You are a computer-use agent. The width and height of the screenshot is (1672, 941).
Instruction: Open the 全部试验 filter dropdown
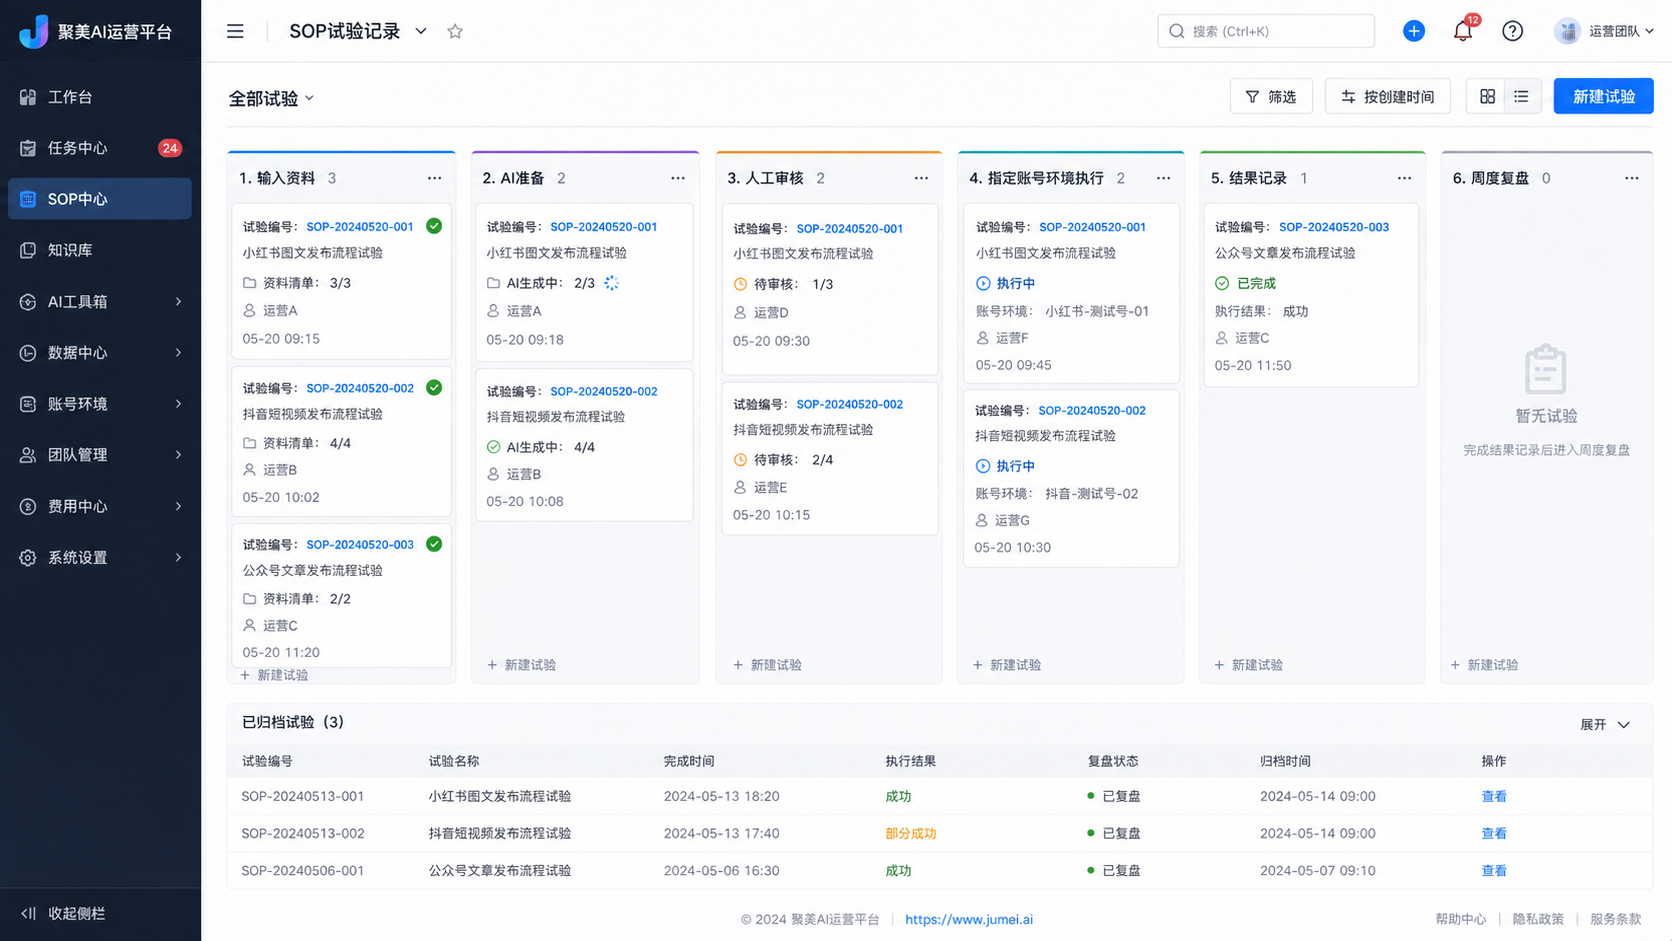271,98
